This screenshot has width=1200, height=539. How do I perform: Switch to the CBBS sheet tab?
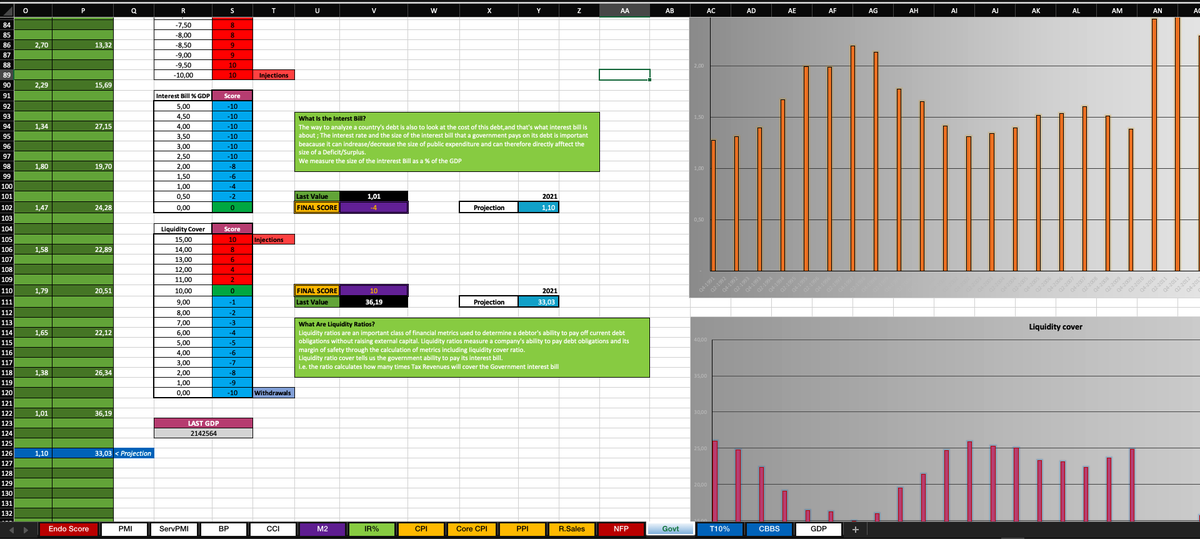770,528
